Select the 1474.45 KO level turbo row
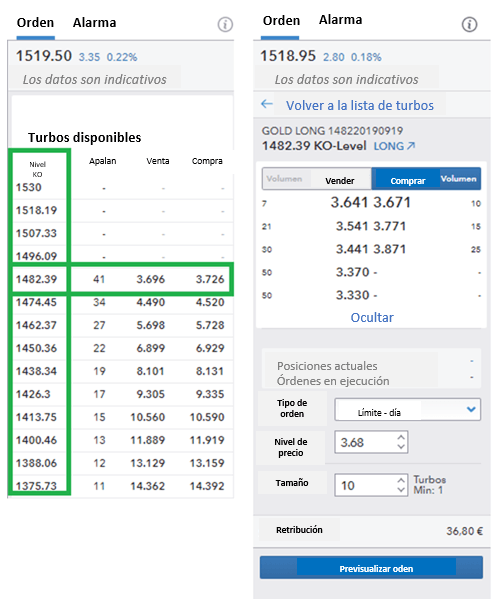 click(x=120, y=302)
